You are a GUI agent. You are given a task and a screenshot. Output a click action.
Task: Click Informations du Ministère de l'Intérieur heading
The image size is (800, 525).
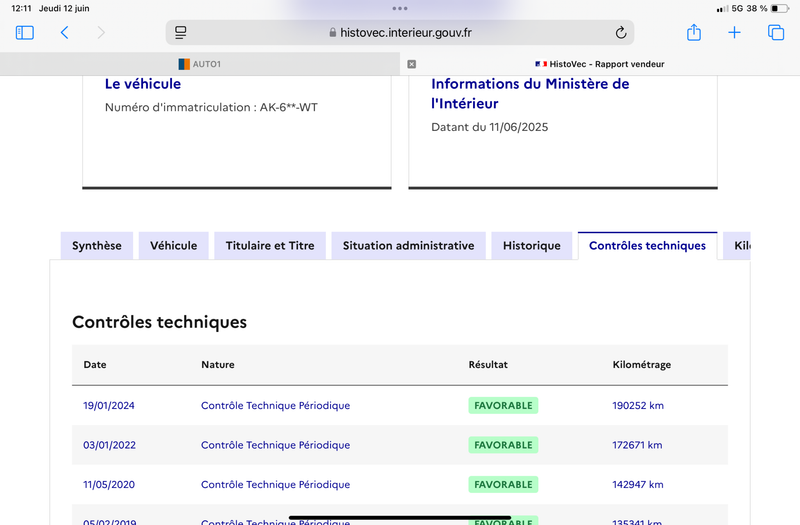(x=530, y=93)
